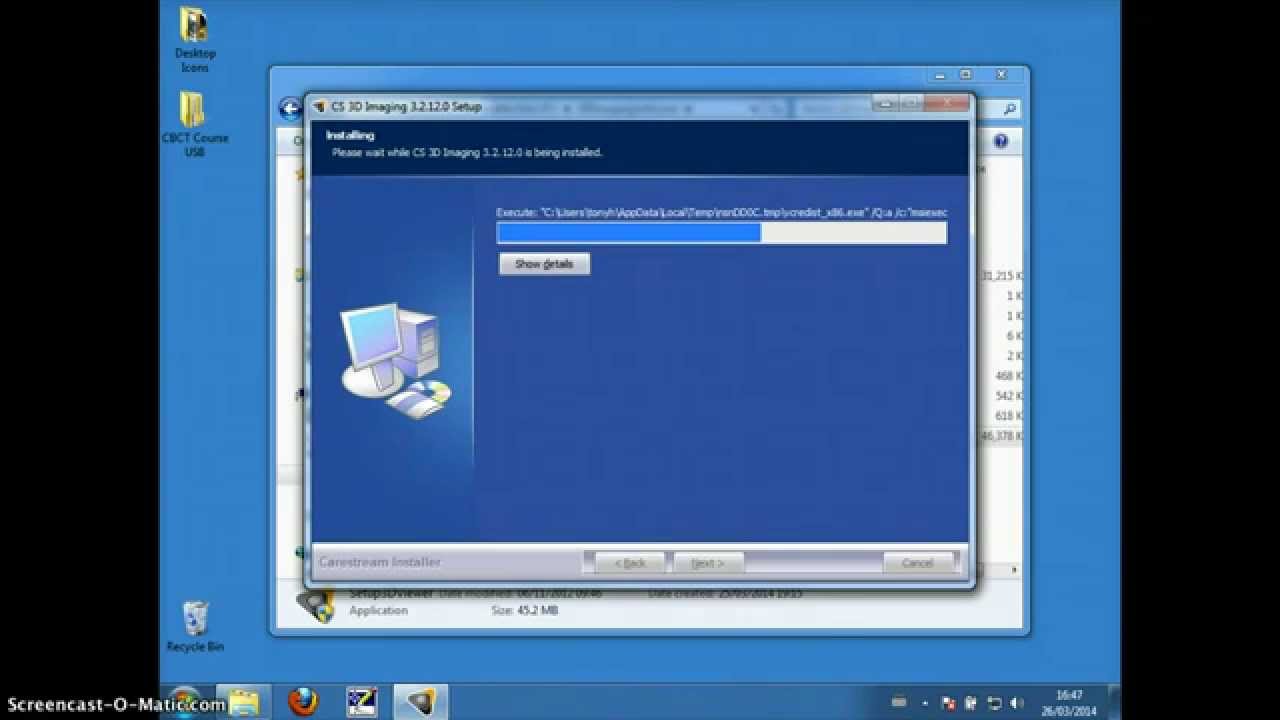Open Windows Explorer from the taskbar
Image resolution: width=1280 pixels, height=720 pixels.
click(243, 702)
